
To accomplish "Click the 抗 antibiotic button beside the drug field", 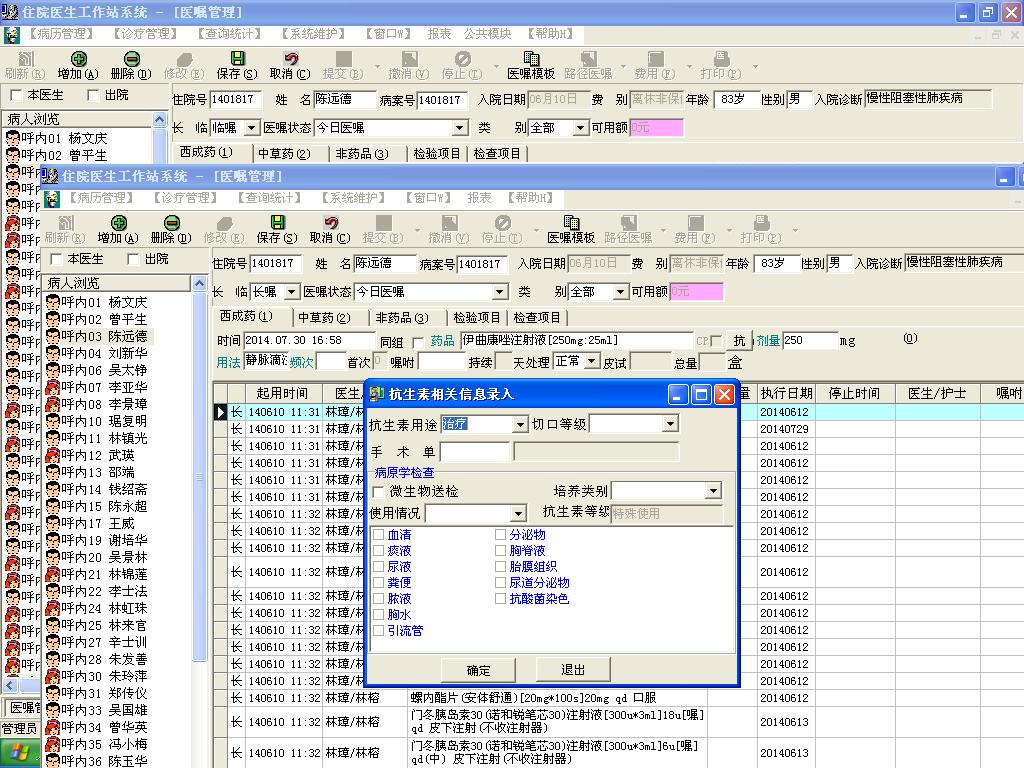I will [739, 340].
